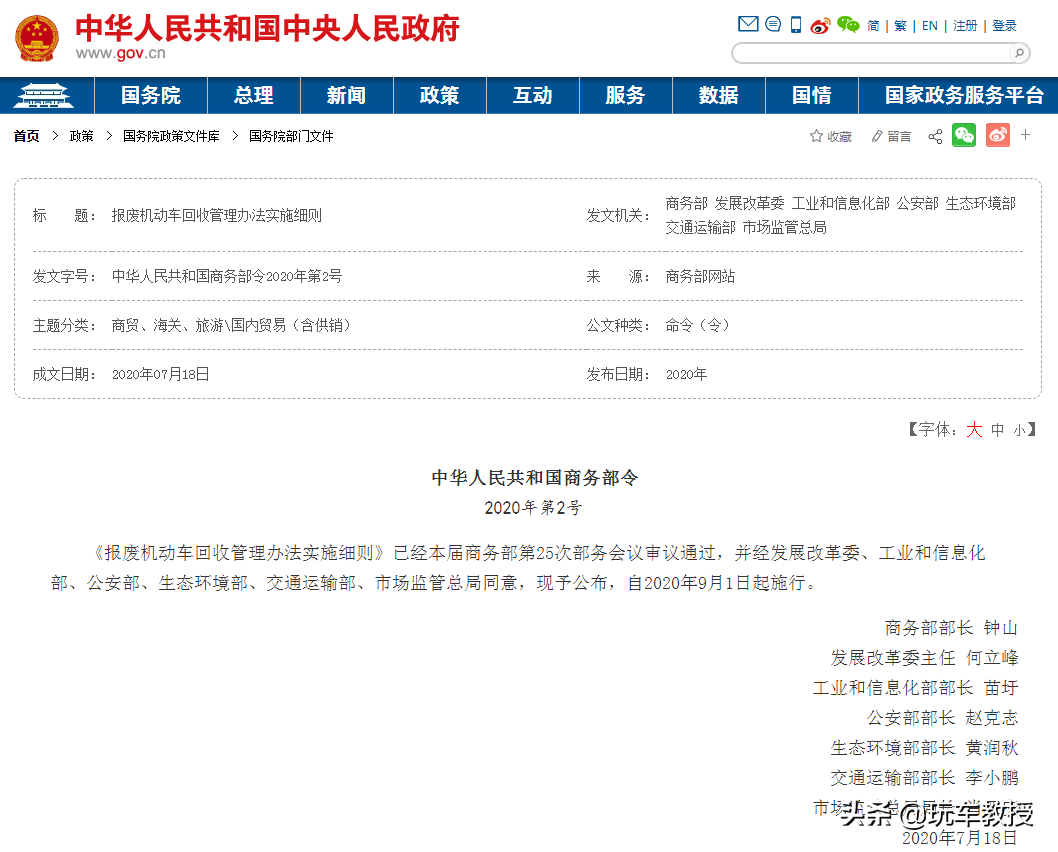Click the 登录 login link
Image resolution: width=1058 pixels, height=852 pixels.
click(x=1004, y=25)
